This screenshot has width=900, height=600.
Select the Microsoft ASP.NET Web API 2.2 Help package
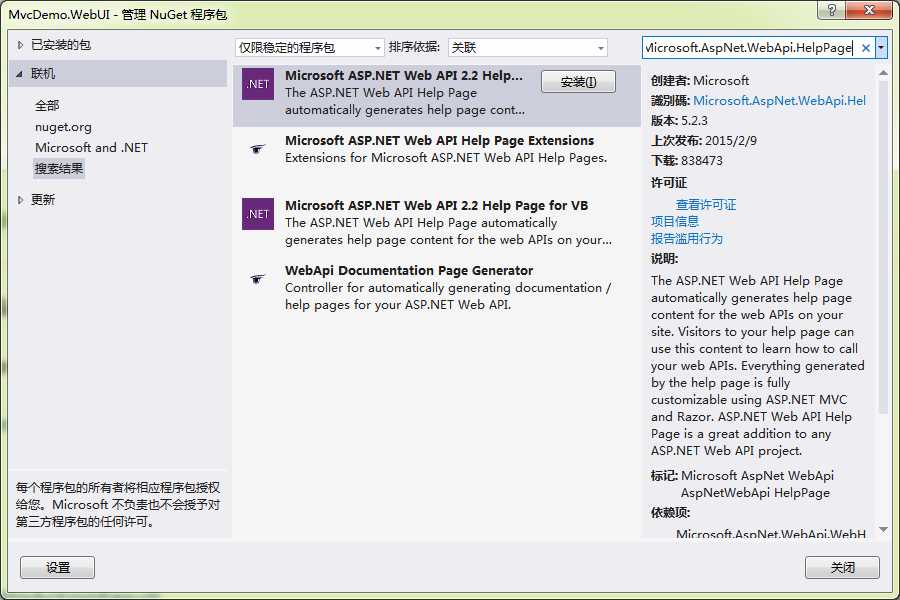(436, 94)
